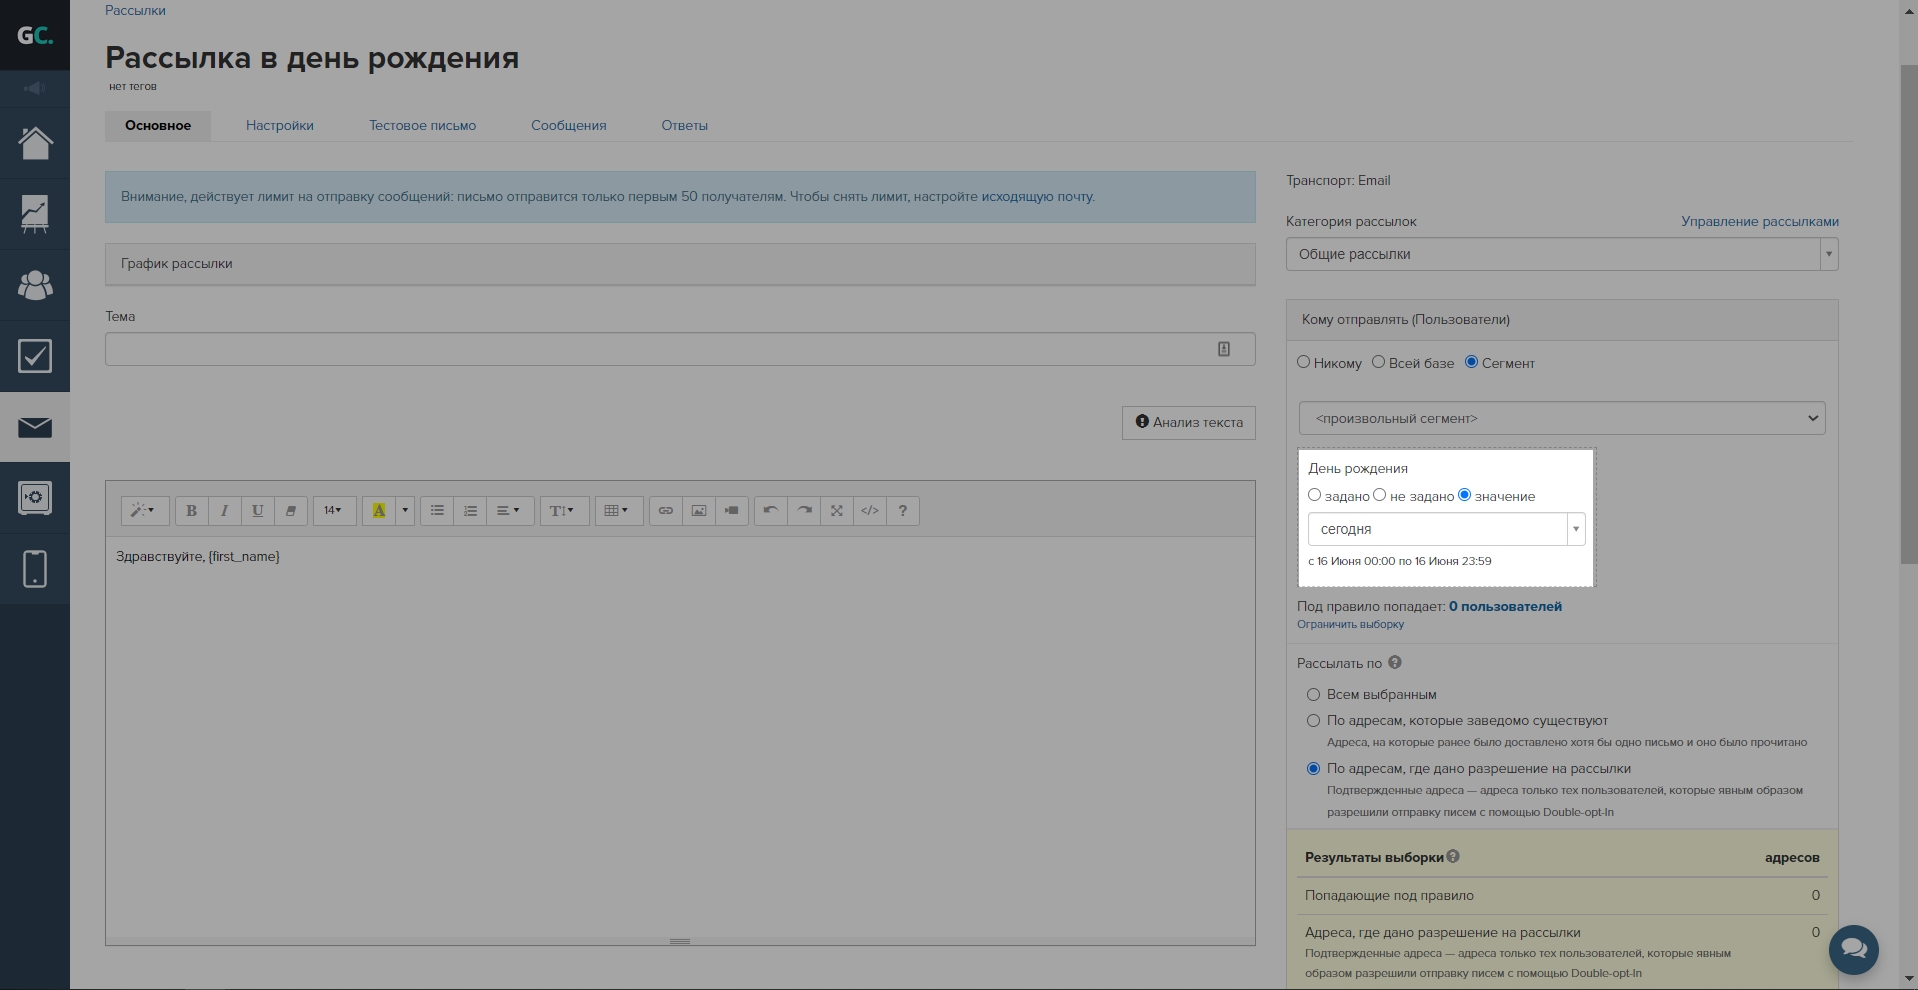The height and width of the screenshot is (990, 1918).
Task: Select the 'Никому' radio button
Action: [1303, 362]
